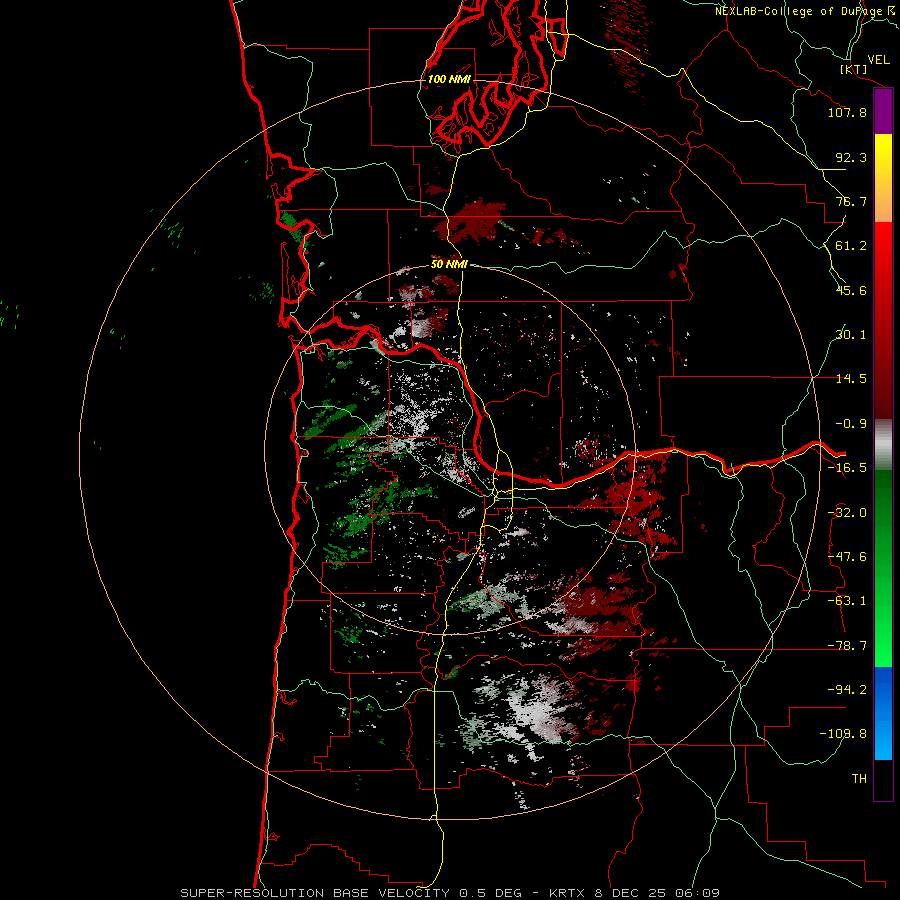900x900 pixels.
Task: Click the -32.0 velocity scale value
Action: (847, 513)
